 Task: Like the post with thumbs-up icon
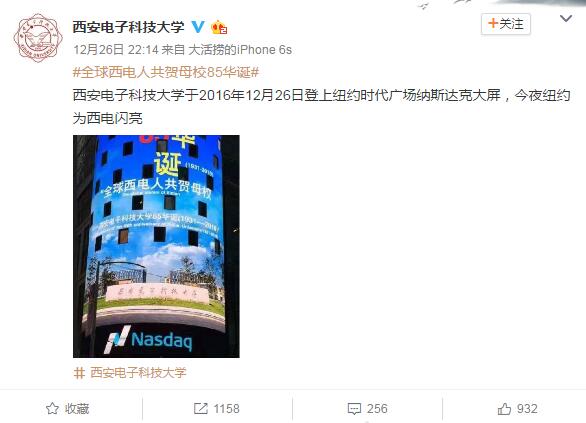(504, 409)
